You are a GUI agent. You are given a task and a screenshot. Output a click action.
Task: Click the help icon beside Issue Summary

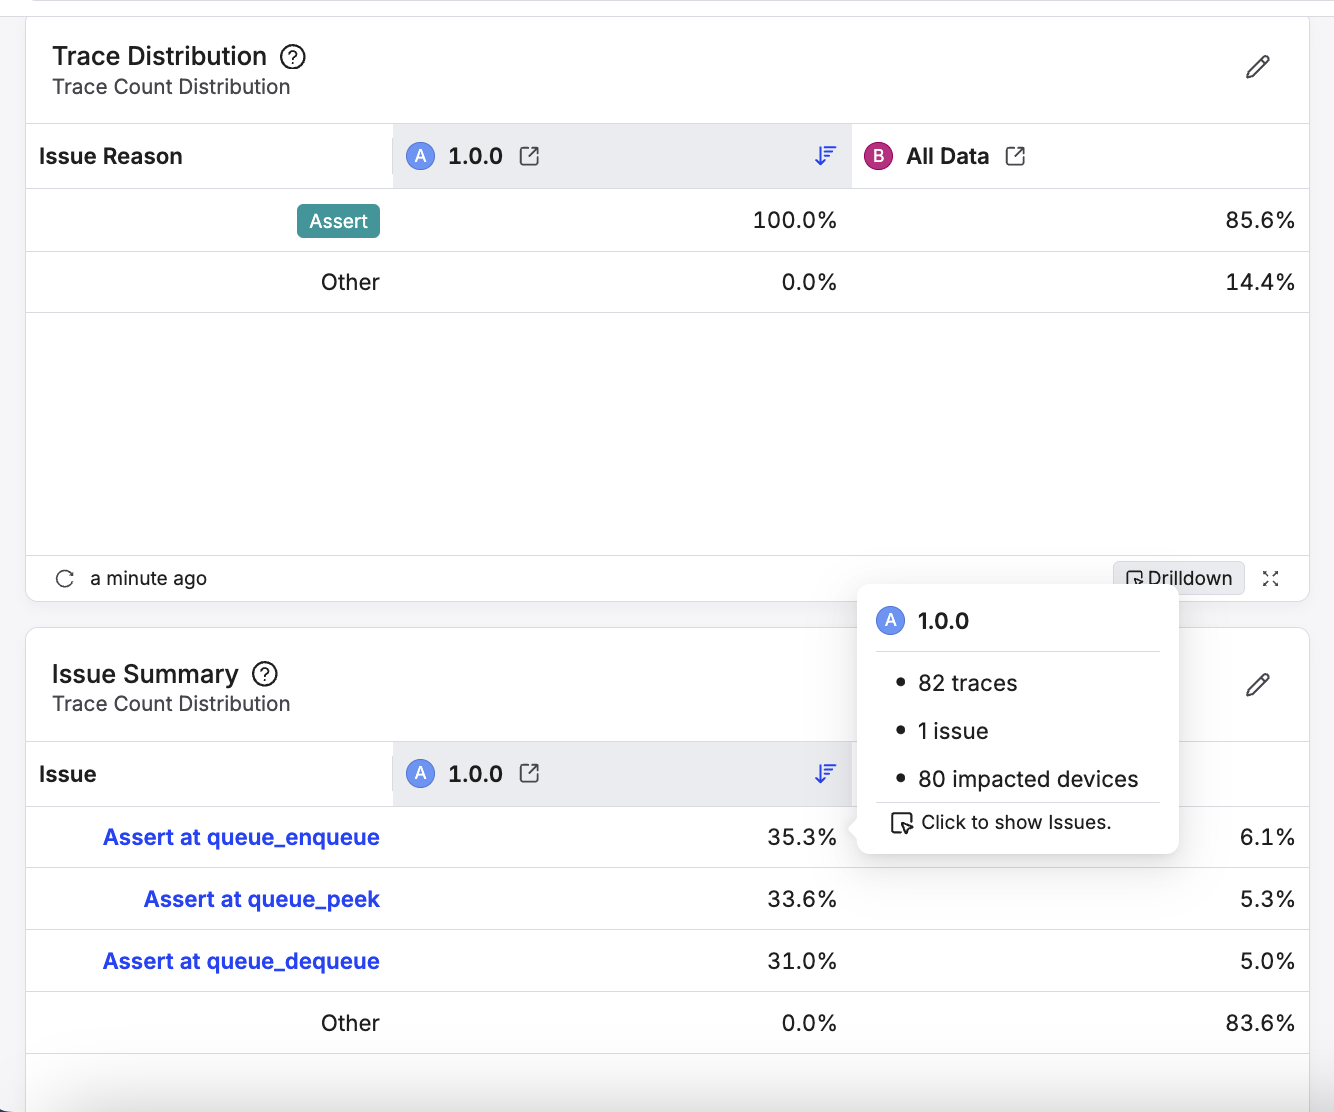click(264, 674)
